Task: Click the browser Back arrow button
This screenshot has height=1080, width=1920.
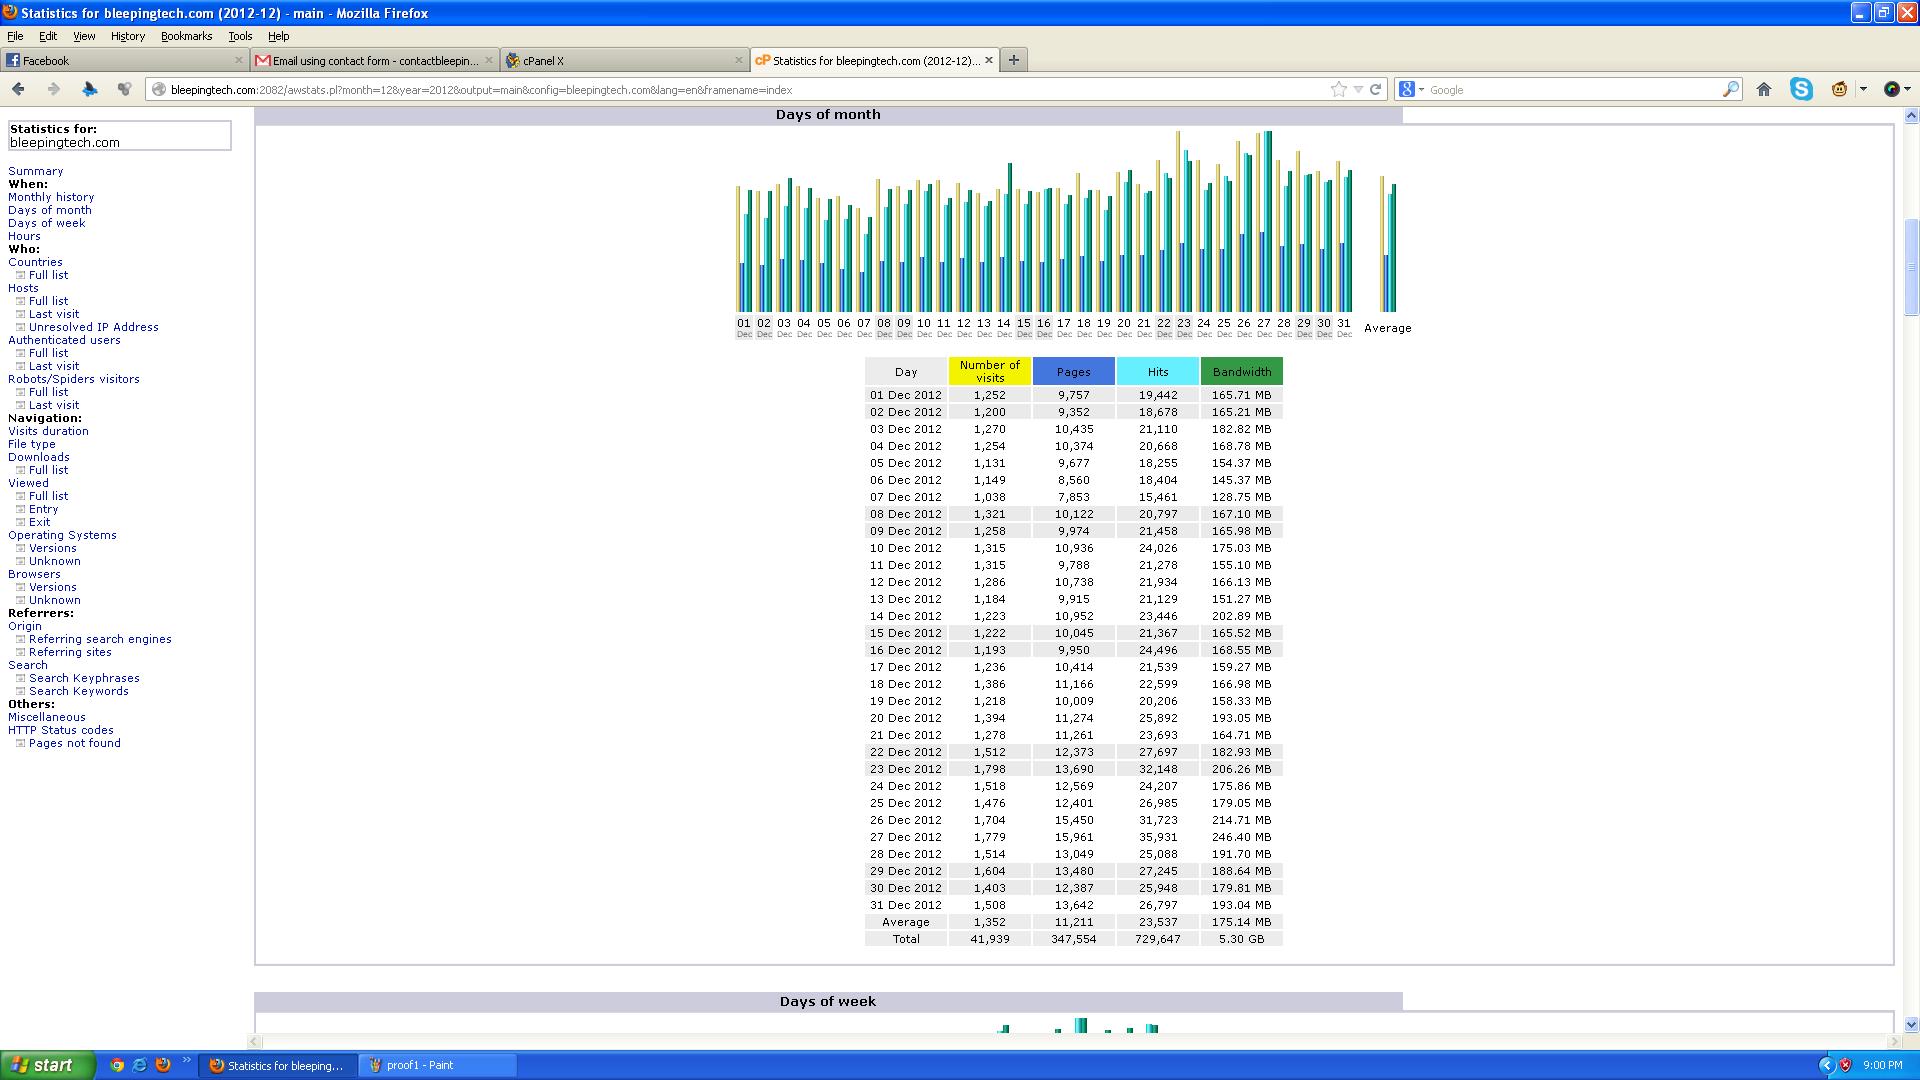Action: 18,89
